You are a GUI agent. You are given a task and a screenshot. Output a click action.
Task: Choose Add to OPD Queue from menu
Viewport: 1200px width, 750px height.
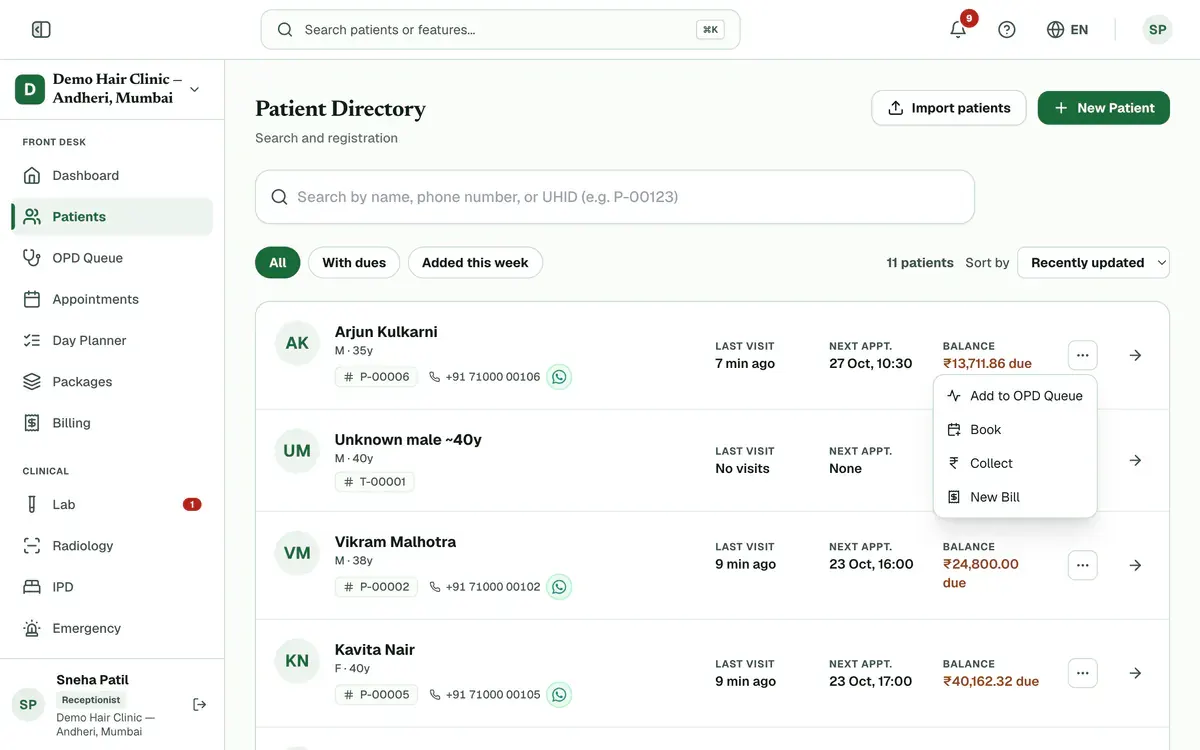coord(1015,396)
